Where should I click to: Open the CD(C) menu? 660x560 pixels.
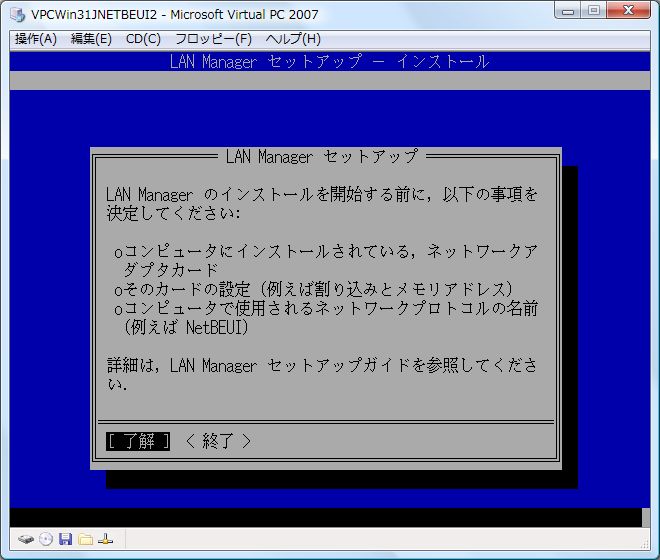[x=143, y=39]
